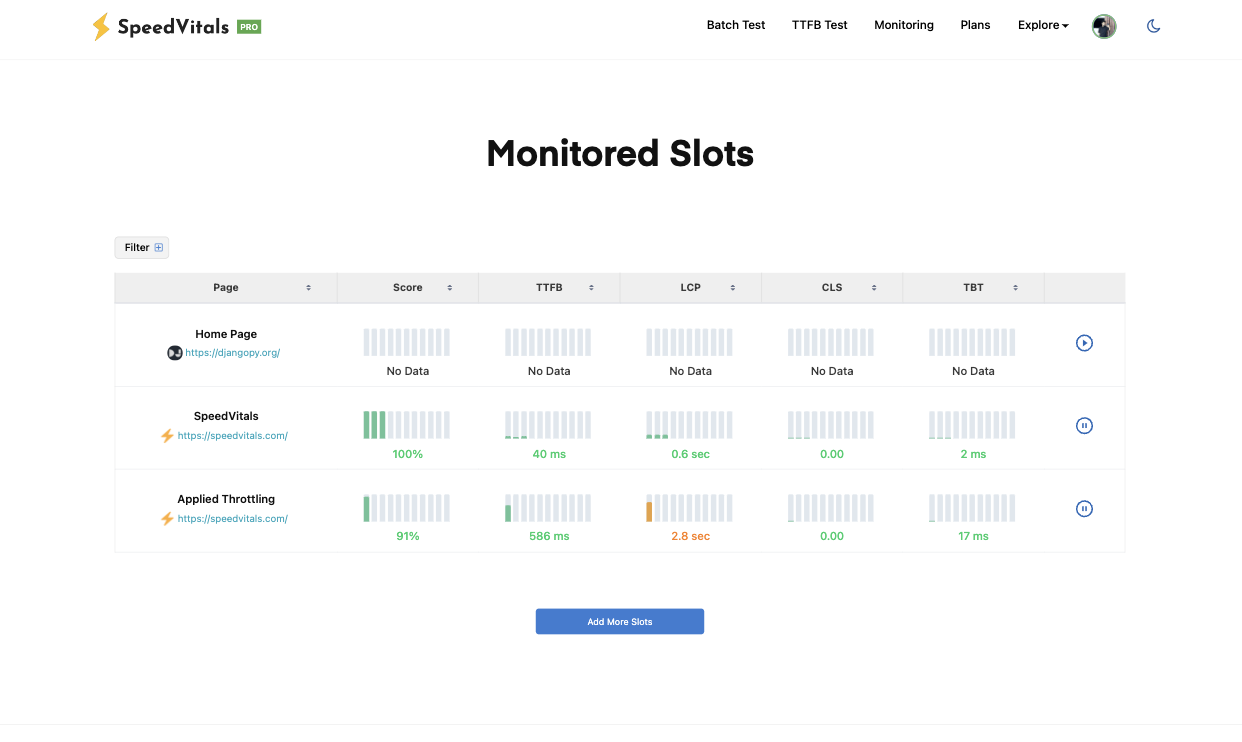Go to Batch Test page
The width and height of the screenshot is (1242, 742).
click(x=736, y=25)
